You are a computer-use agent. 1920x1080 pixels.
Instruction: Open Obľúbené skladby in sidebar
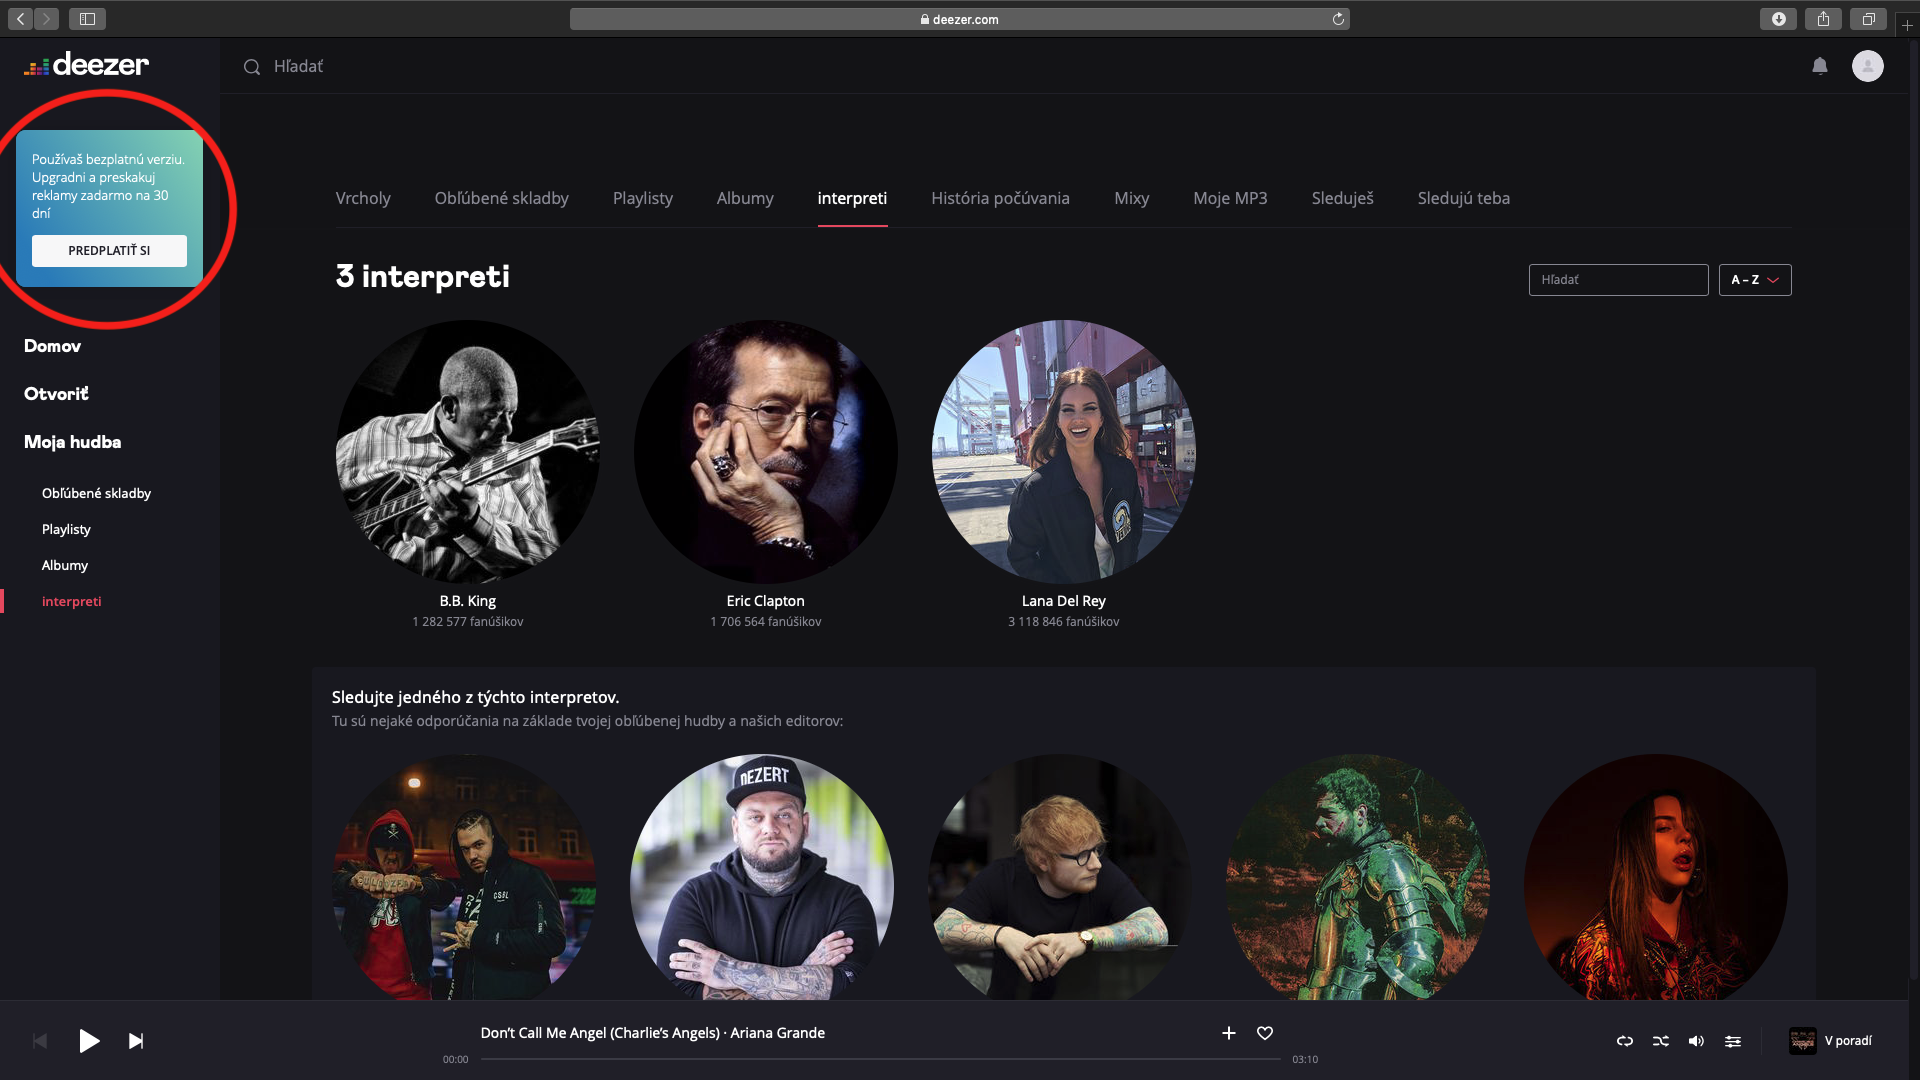(x=96, y=493)
